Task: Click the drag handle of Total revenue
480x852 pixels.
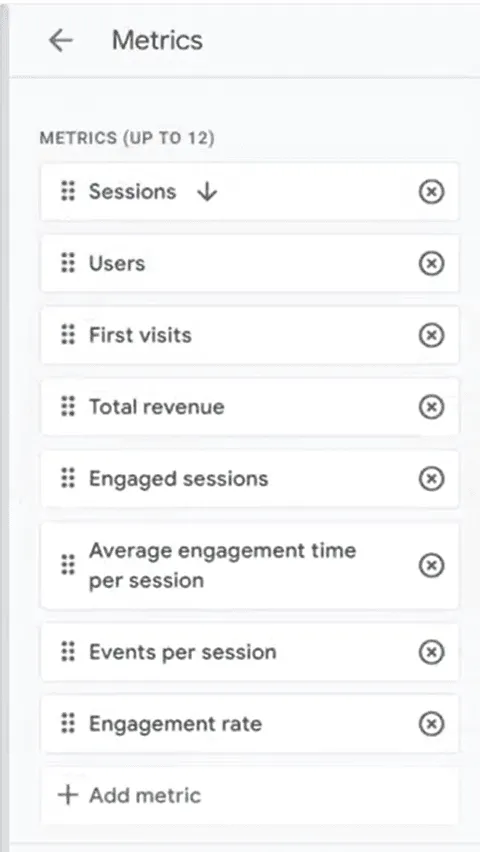Action: pyautogui.click(x=68, y=407)
